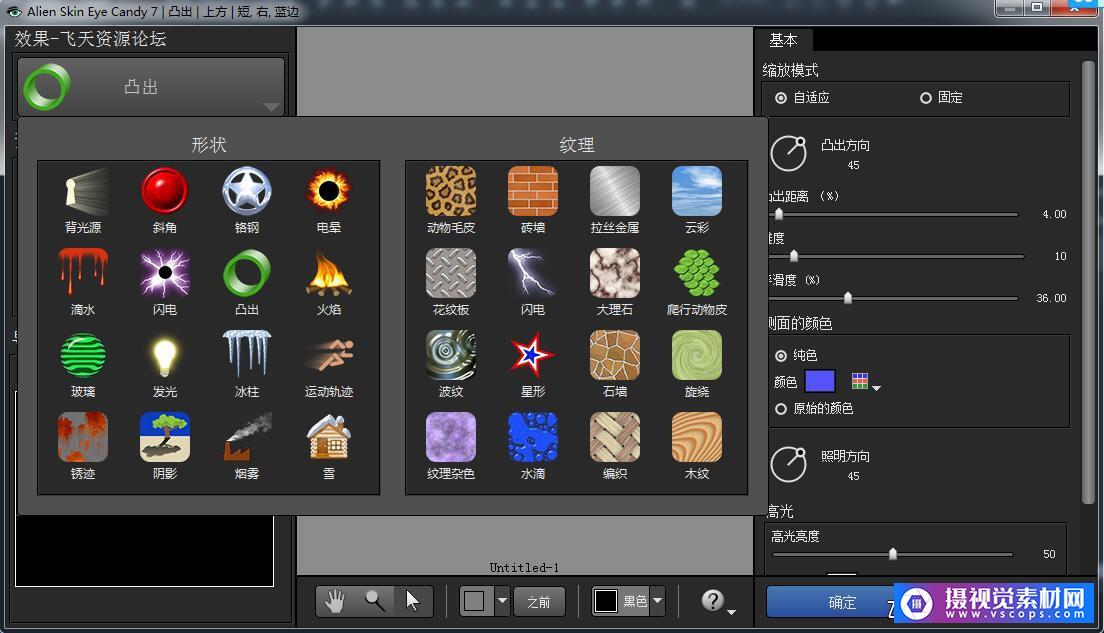Click the 高光亮度 slider handle
The height and width of the screenshot is (633, 1104).
[x=893, y=554]
